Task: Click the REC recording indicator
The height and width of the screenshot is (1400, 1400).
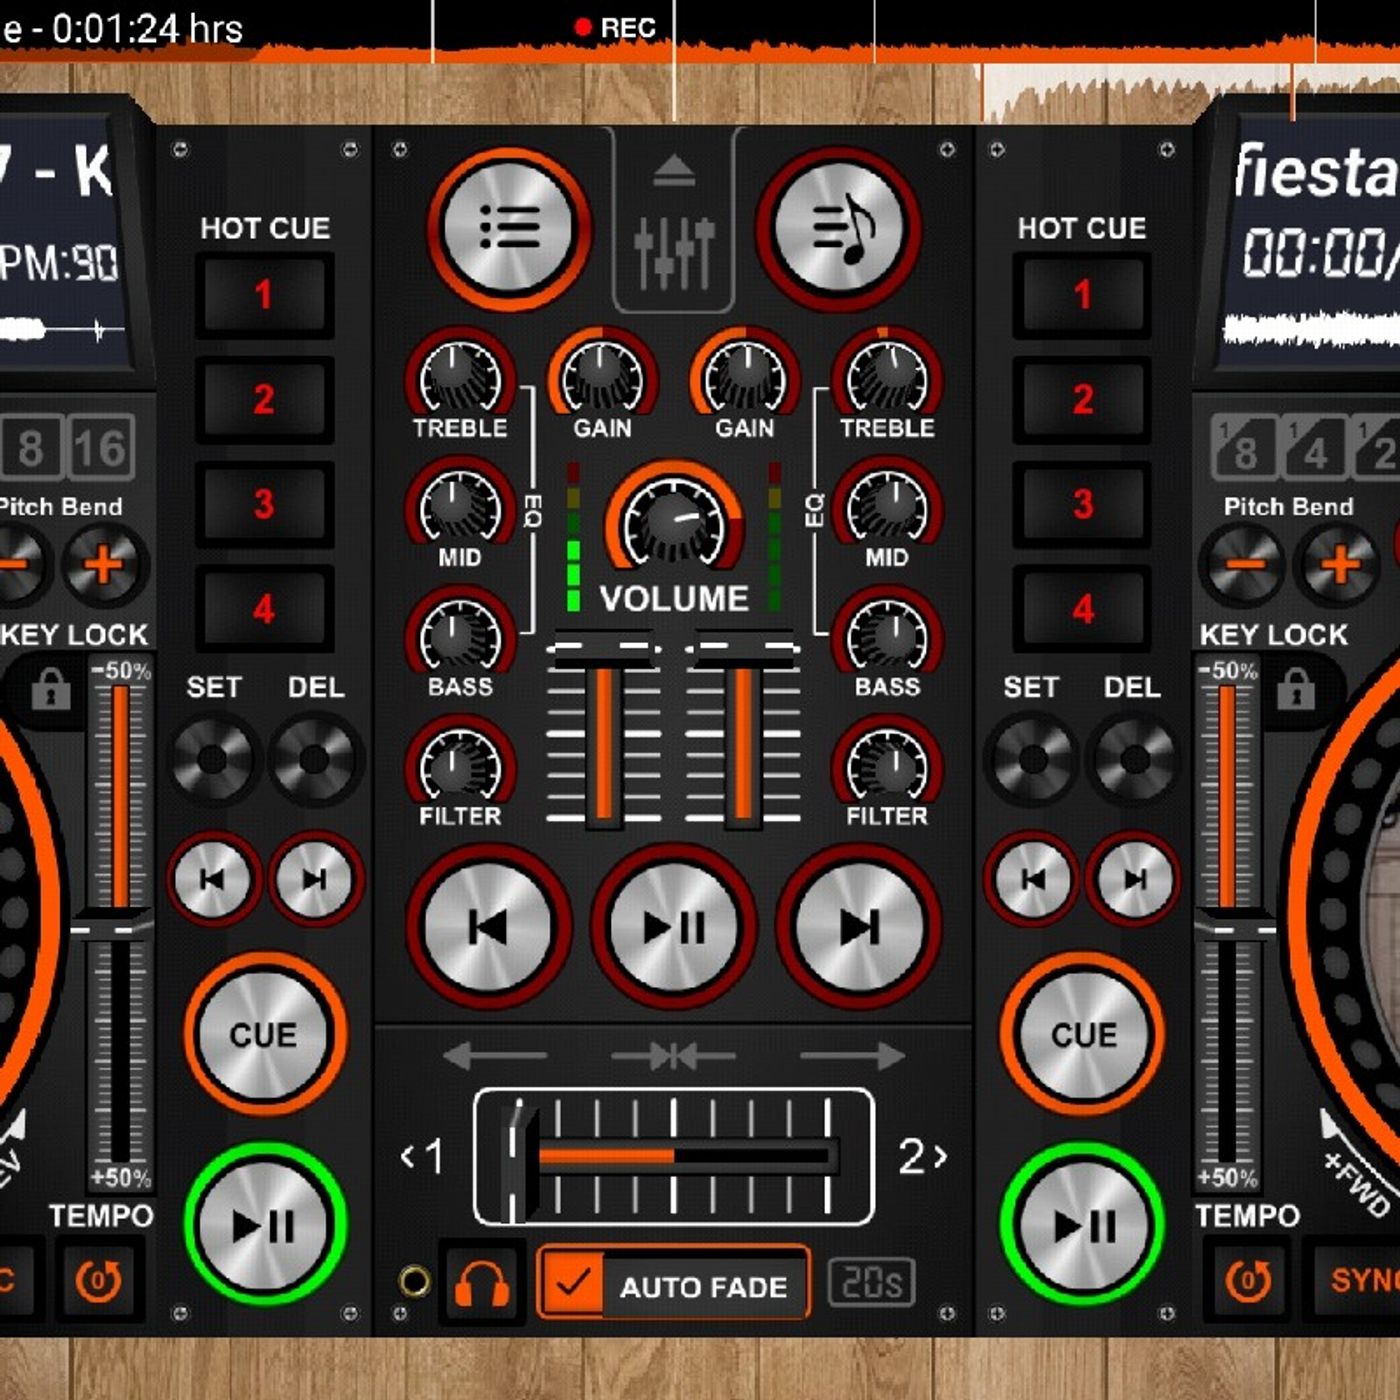Action: (x=615, y=28)
